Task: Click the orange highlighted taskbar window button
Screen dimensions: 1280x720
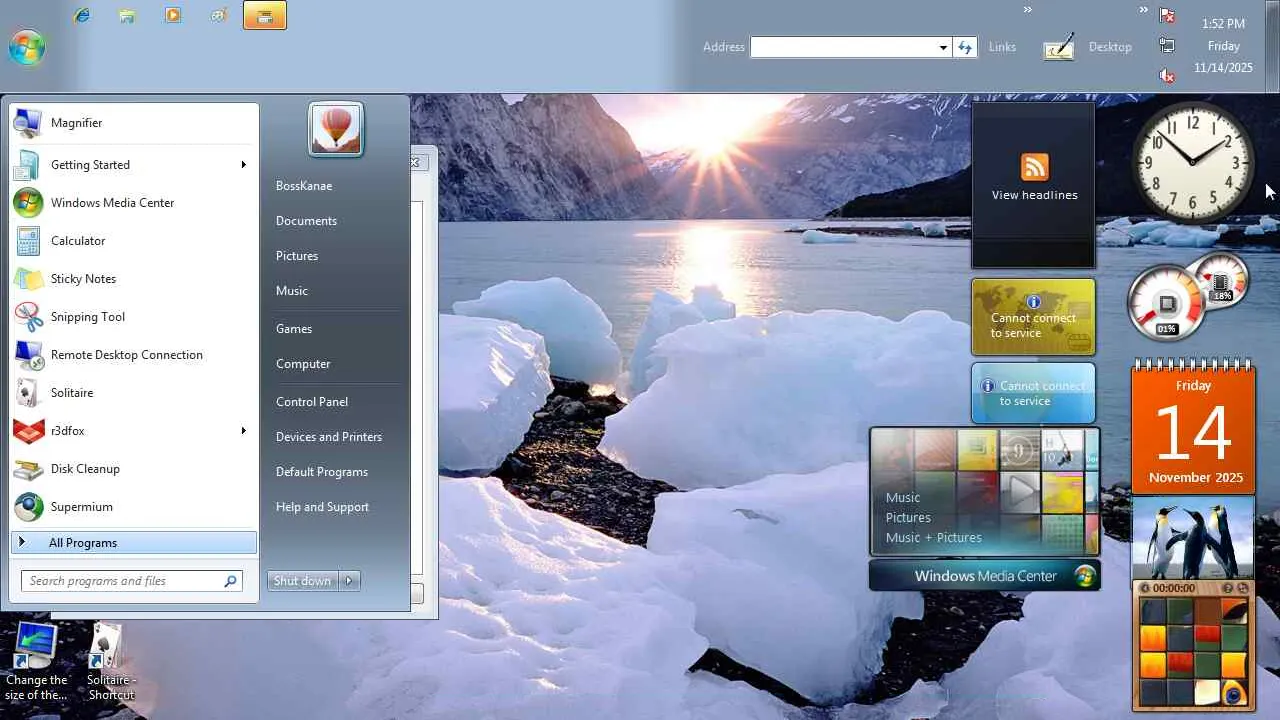Action: point(265,15)
